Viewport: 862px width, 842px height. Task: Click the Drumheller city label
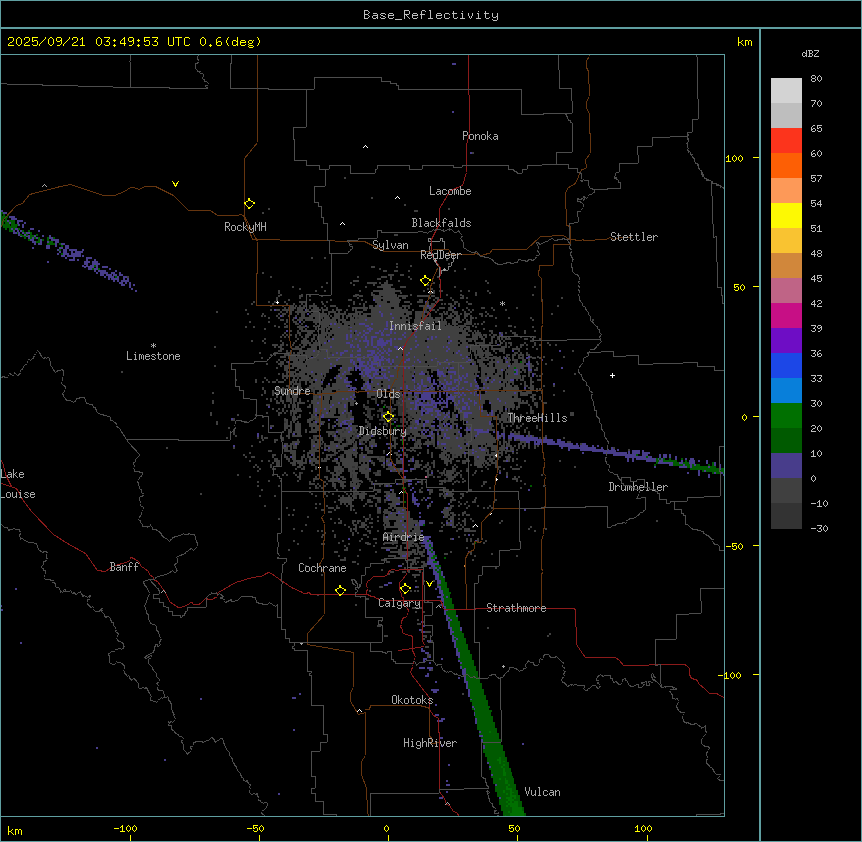click(x=638, y=487)
